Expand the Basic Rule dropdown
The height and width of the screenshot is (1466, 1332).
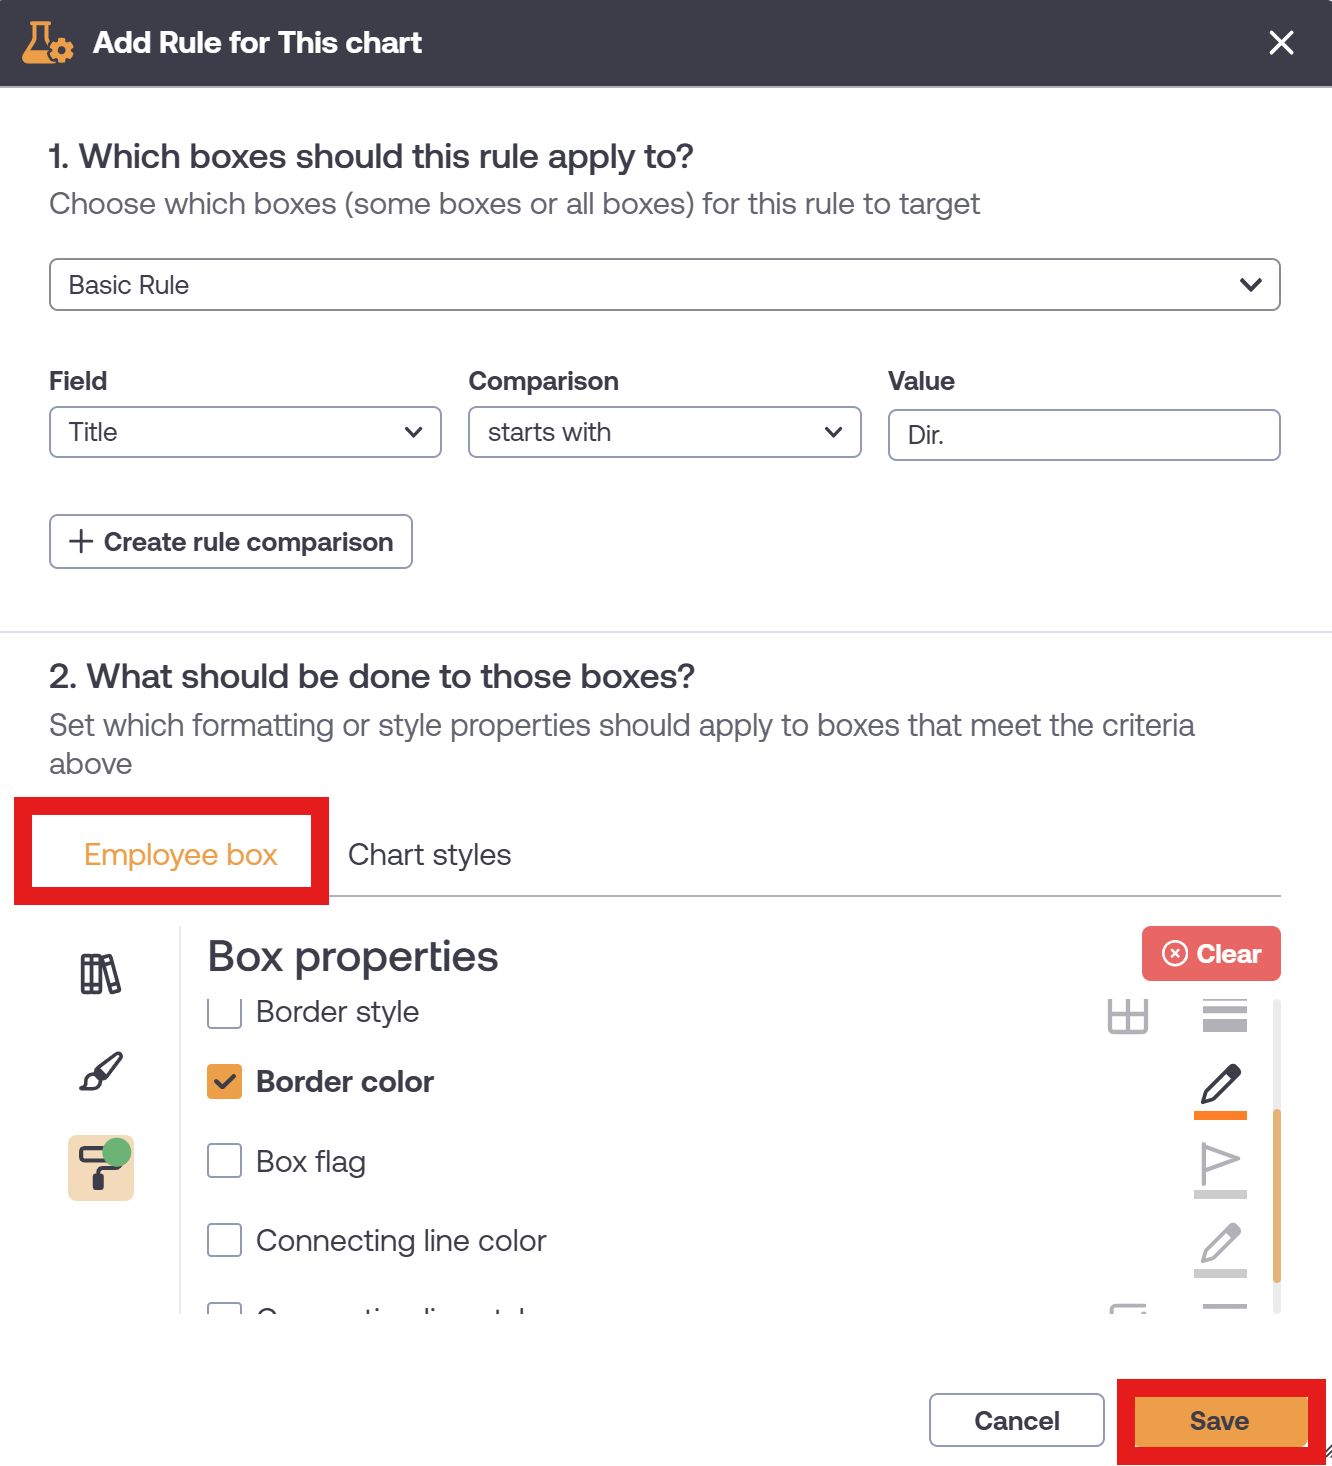[x=665, y=285]
